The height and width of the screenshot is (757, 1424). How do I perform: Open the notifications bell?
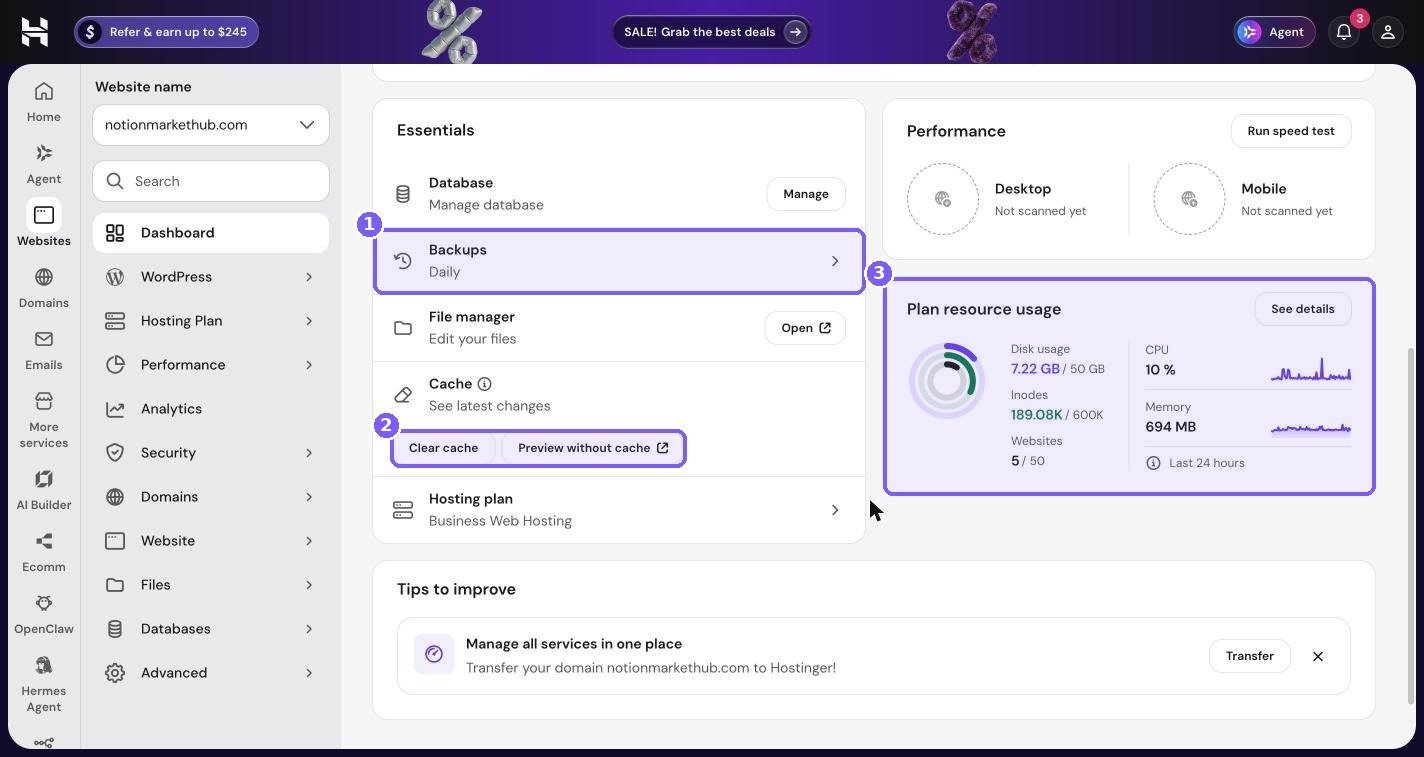click(x=1344, y=32)
